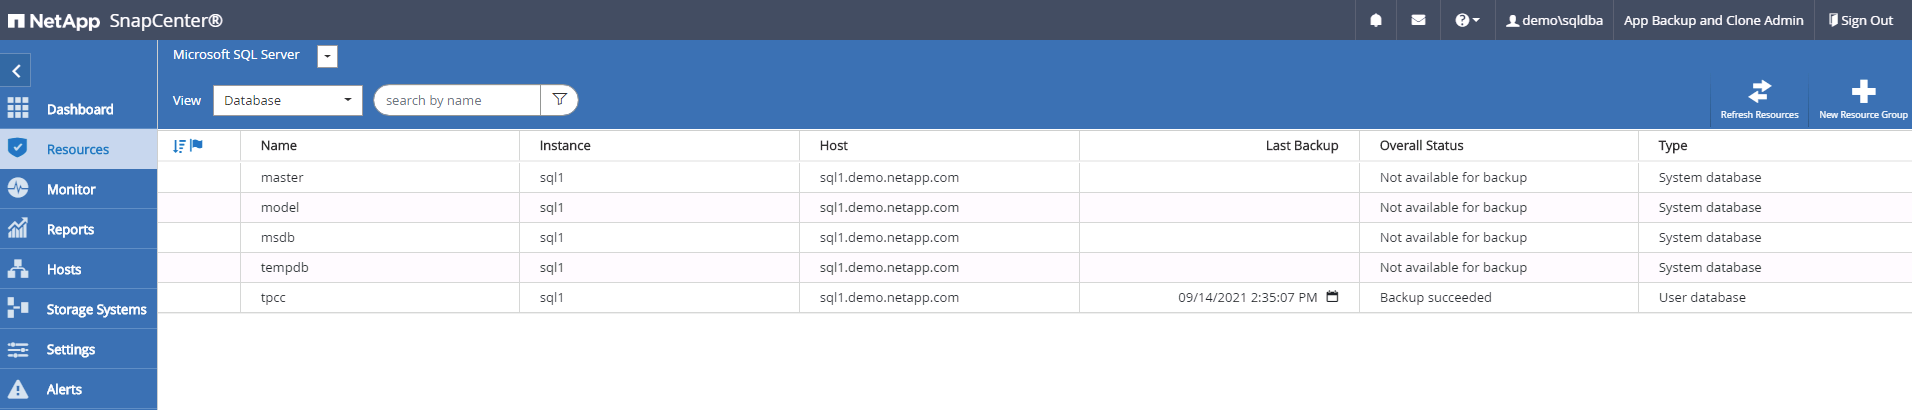This screenshot has height=410, width=1912.
Task: Collapse the left navigation sidebar
Action: pyautogui.click(x=16, y=71)
